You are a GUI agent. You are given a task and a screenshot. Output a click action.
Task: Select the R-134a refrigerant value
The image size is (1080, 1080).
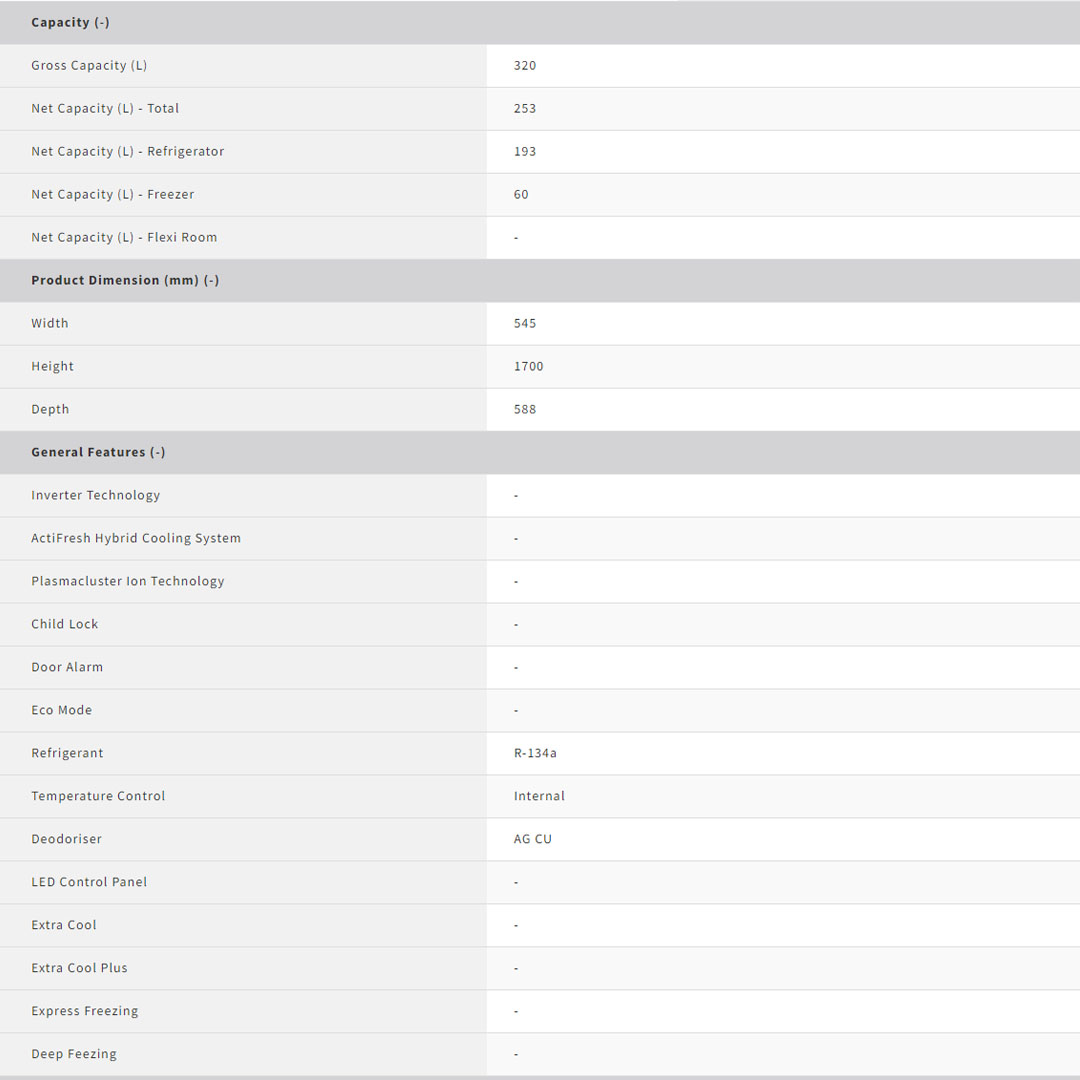click(x=535, y=753)
